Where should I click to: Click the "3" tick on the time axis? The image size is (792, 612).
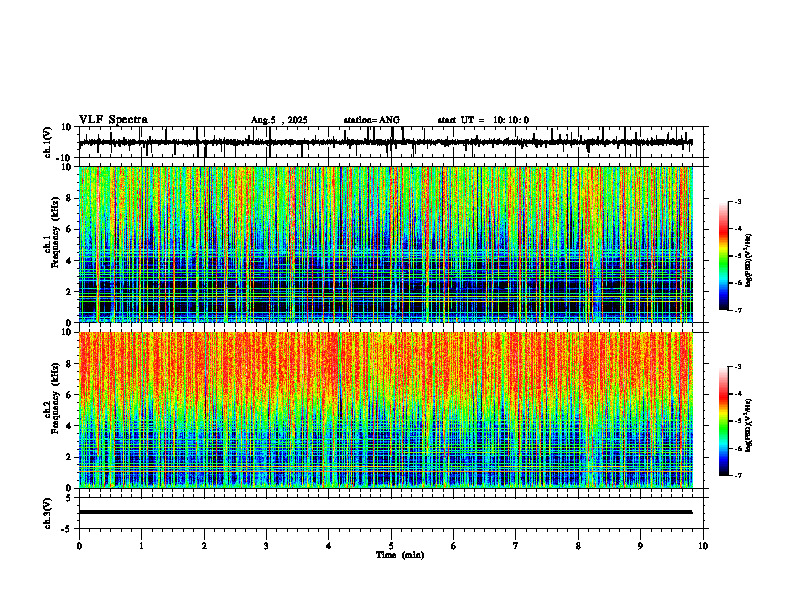[266, 546]
